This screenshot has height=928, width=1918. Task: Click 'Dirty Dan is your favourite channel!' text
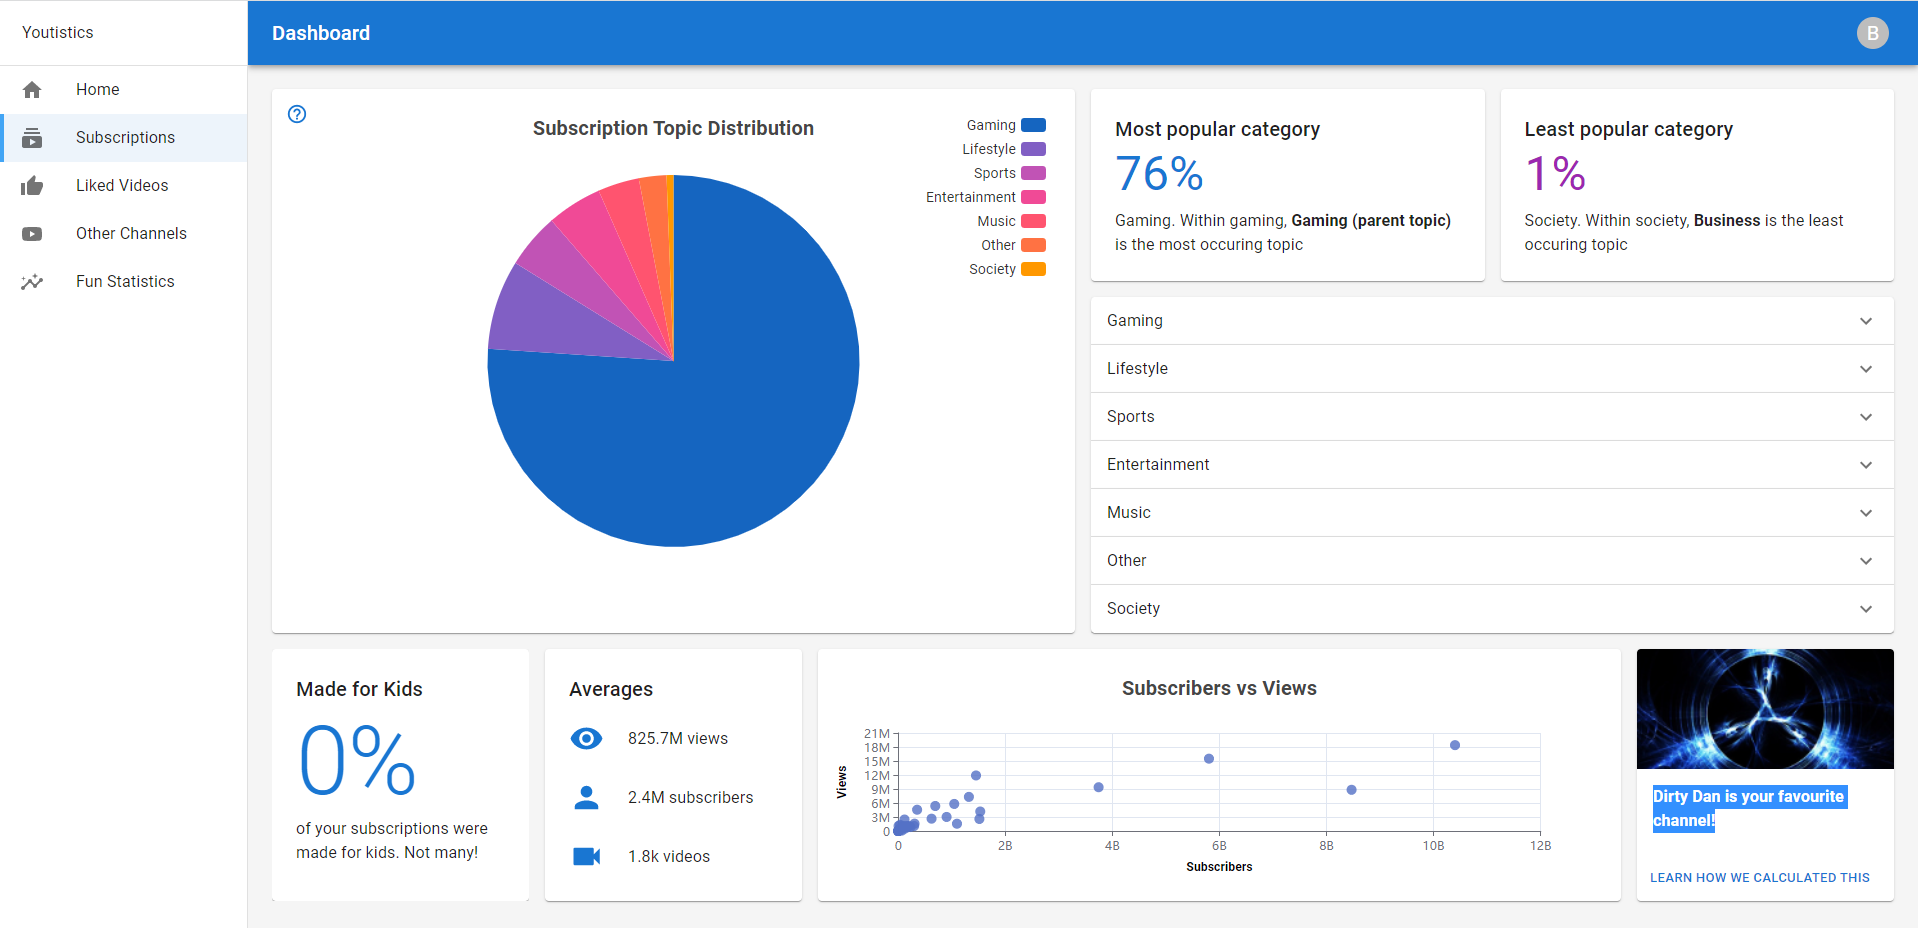pyautogui.click(x=1749, y=808)
